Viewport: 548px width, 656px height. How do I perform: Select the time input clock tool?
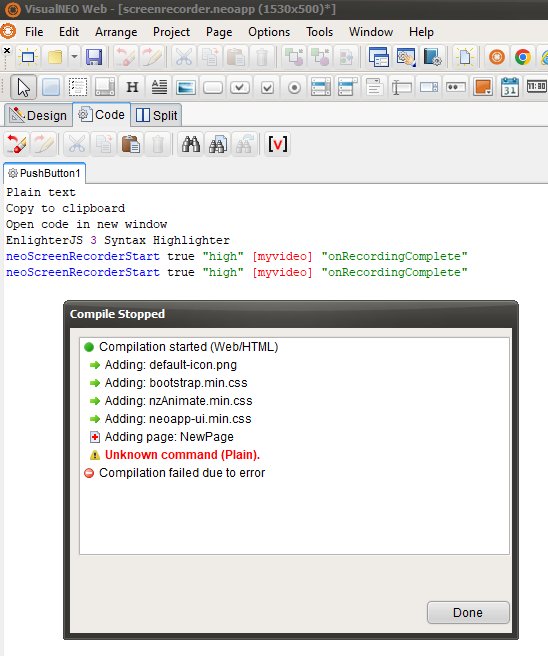(537, 87)
